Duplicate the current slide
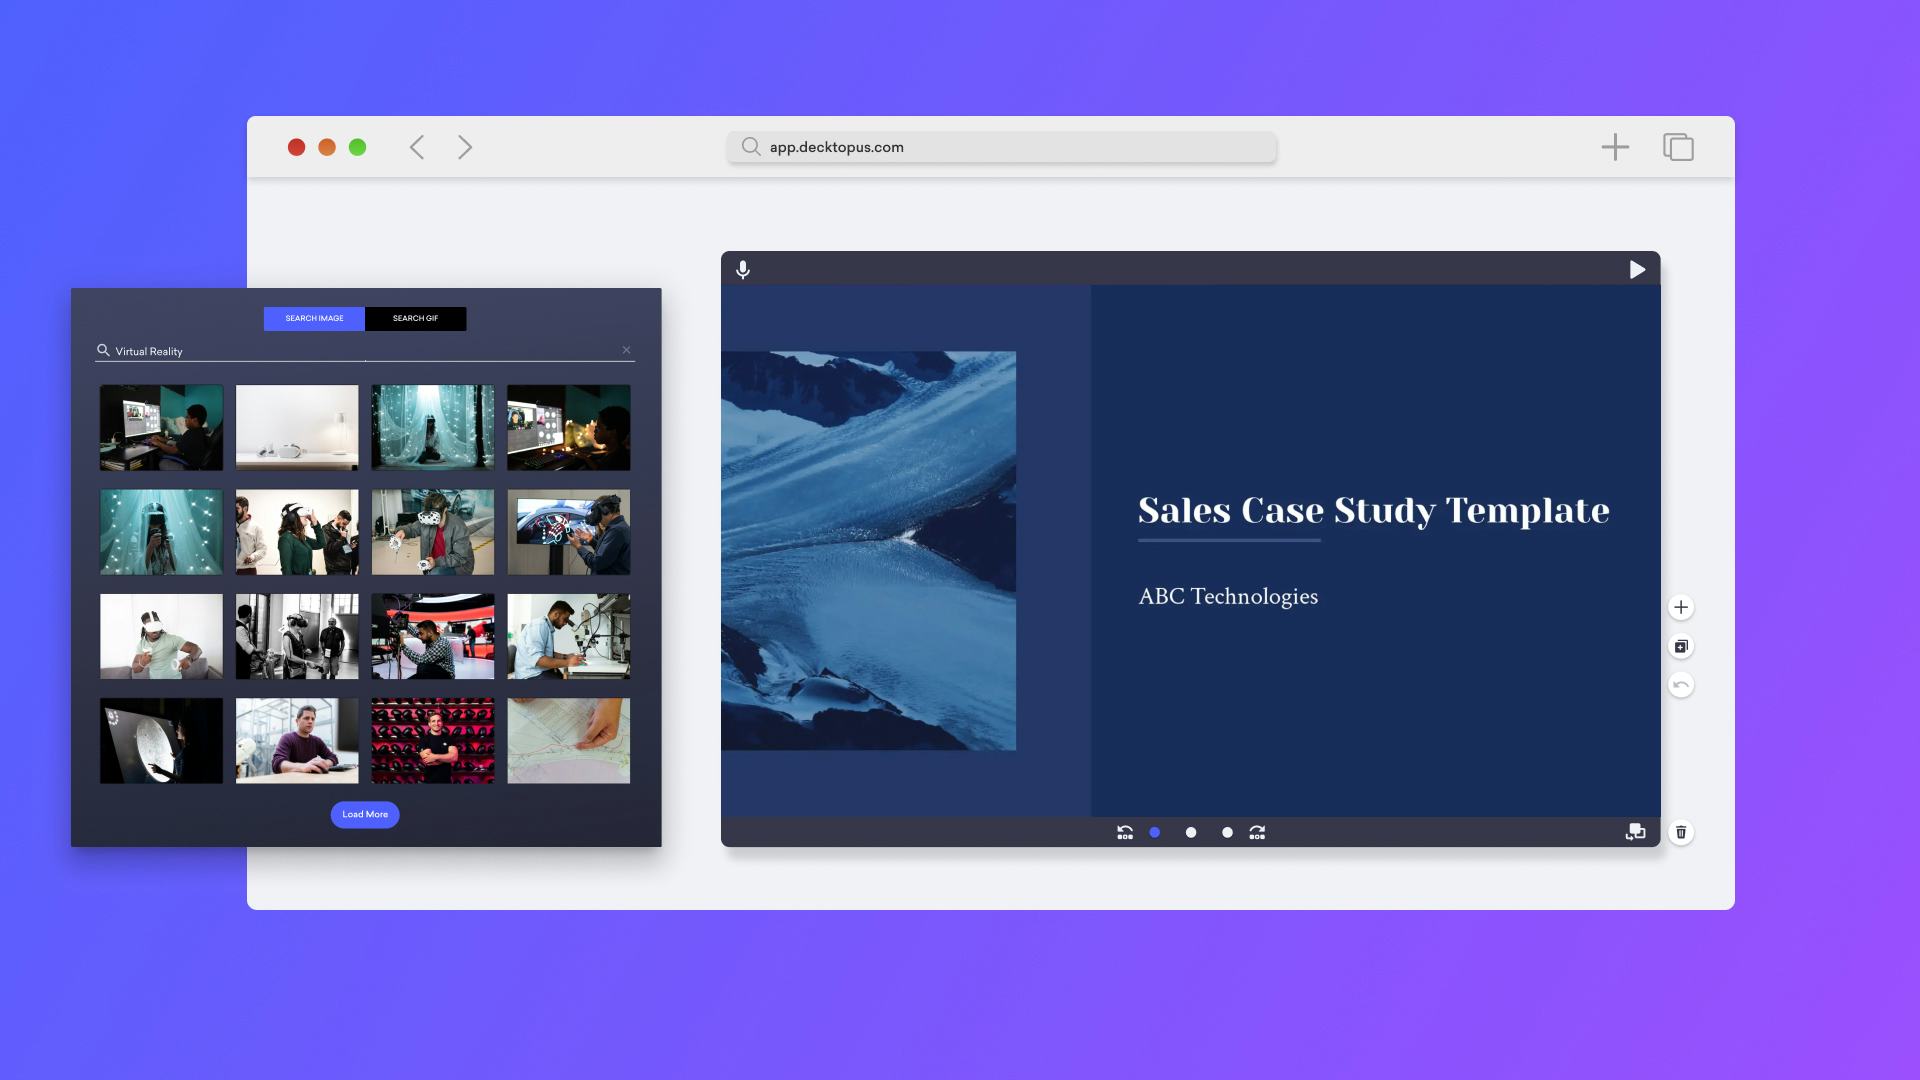Image resolution: width=1920 pixels, height=1080 pixels. click(x=1681, y=645)
